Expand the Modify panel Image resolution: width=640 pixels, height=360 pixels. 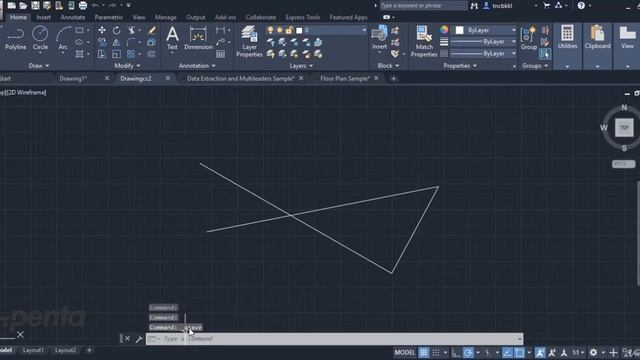pyautogui.click(x=127, y=66)
